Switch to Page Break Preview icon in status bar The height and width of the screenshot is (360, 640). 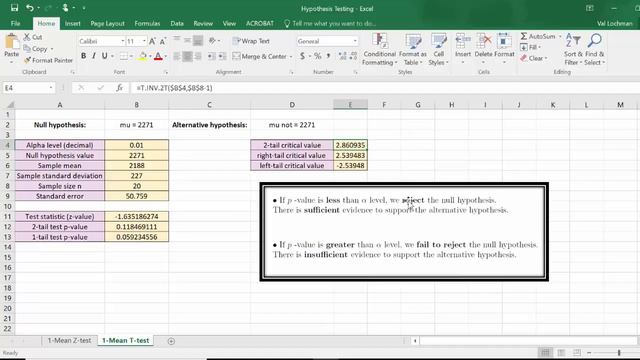click(576, 353)
